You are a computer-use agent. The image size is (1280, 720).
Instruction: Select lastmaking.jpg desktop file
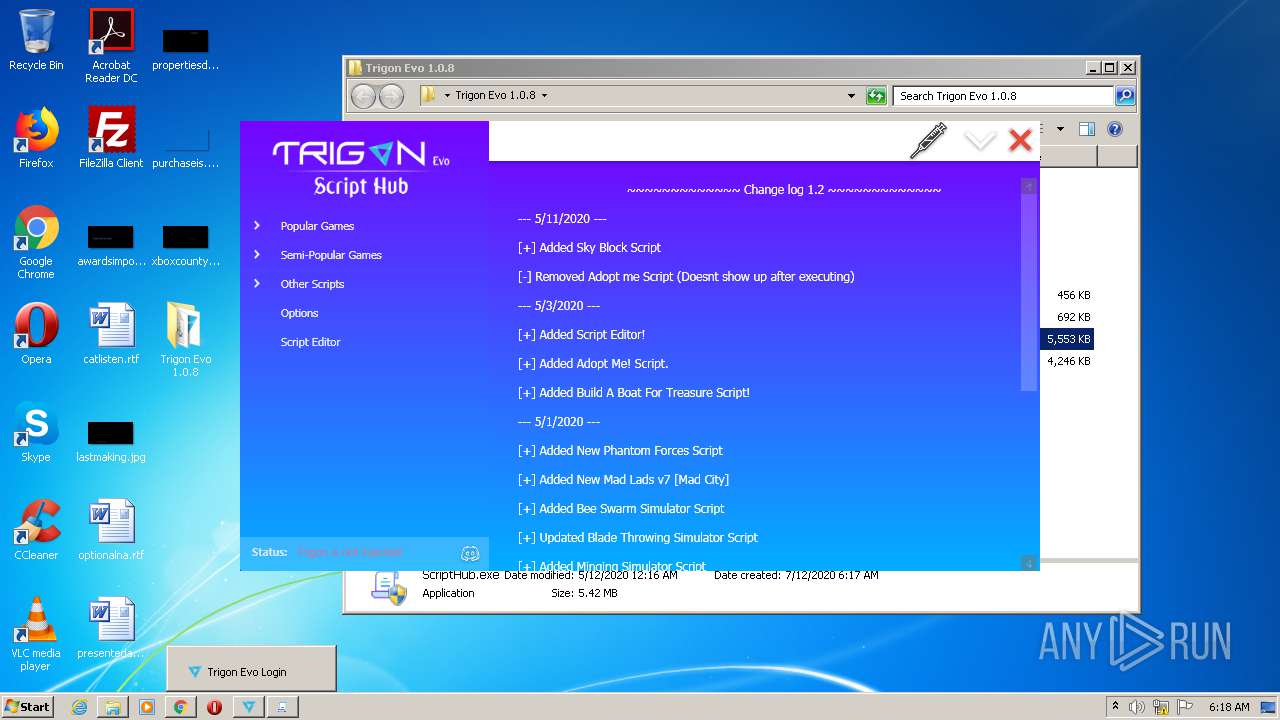(111, 440)
